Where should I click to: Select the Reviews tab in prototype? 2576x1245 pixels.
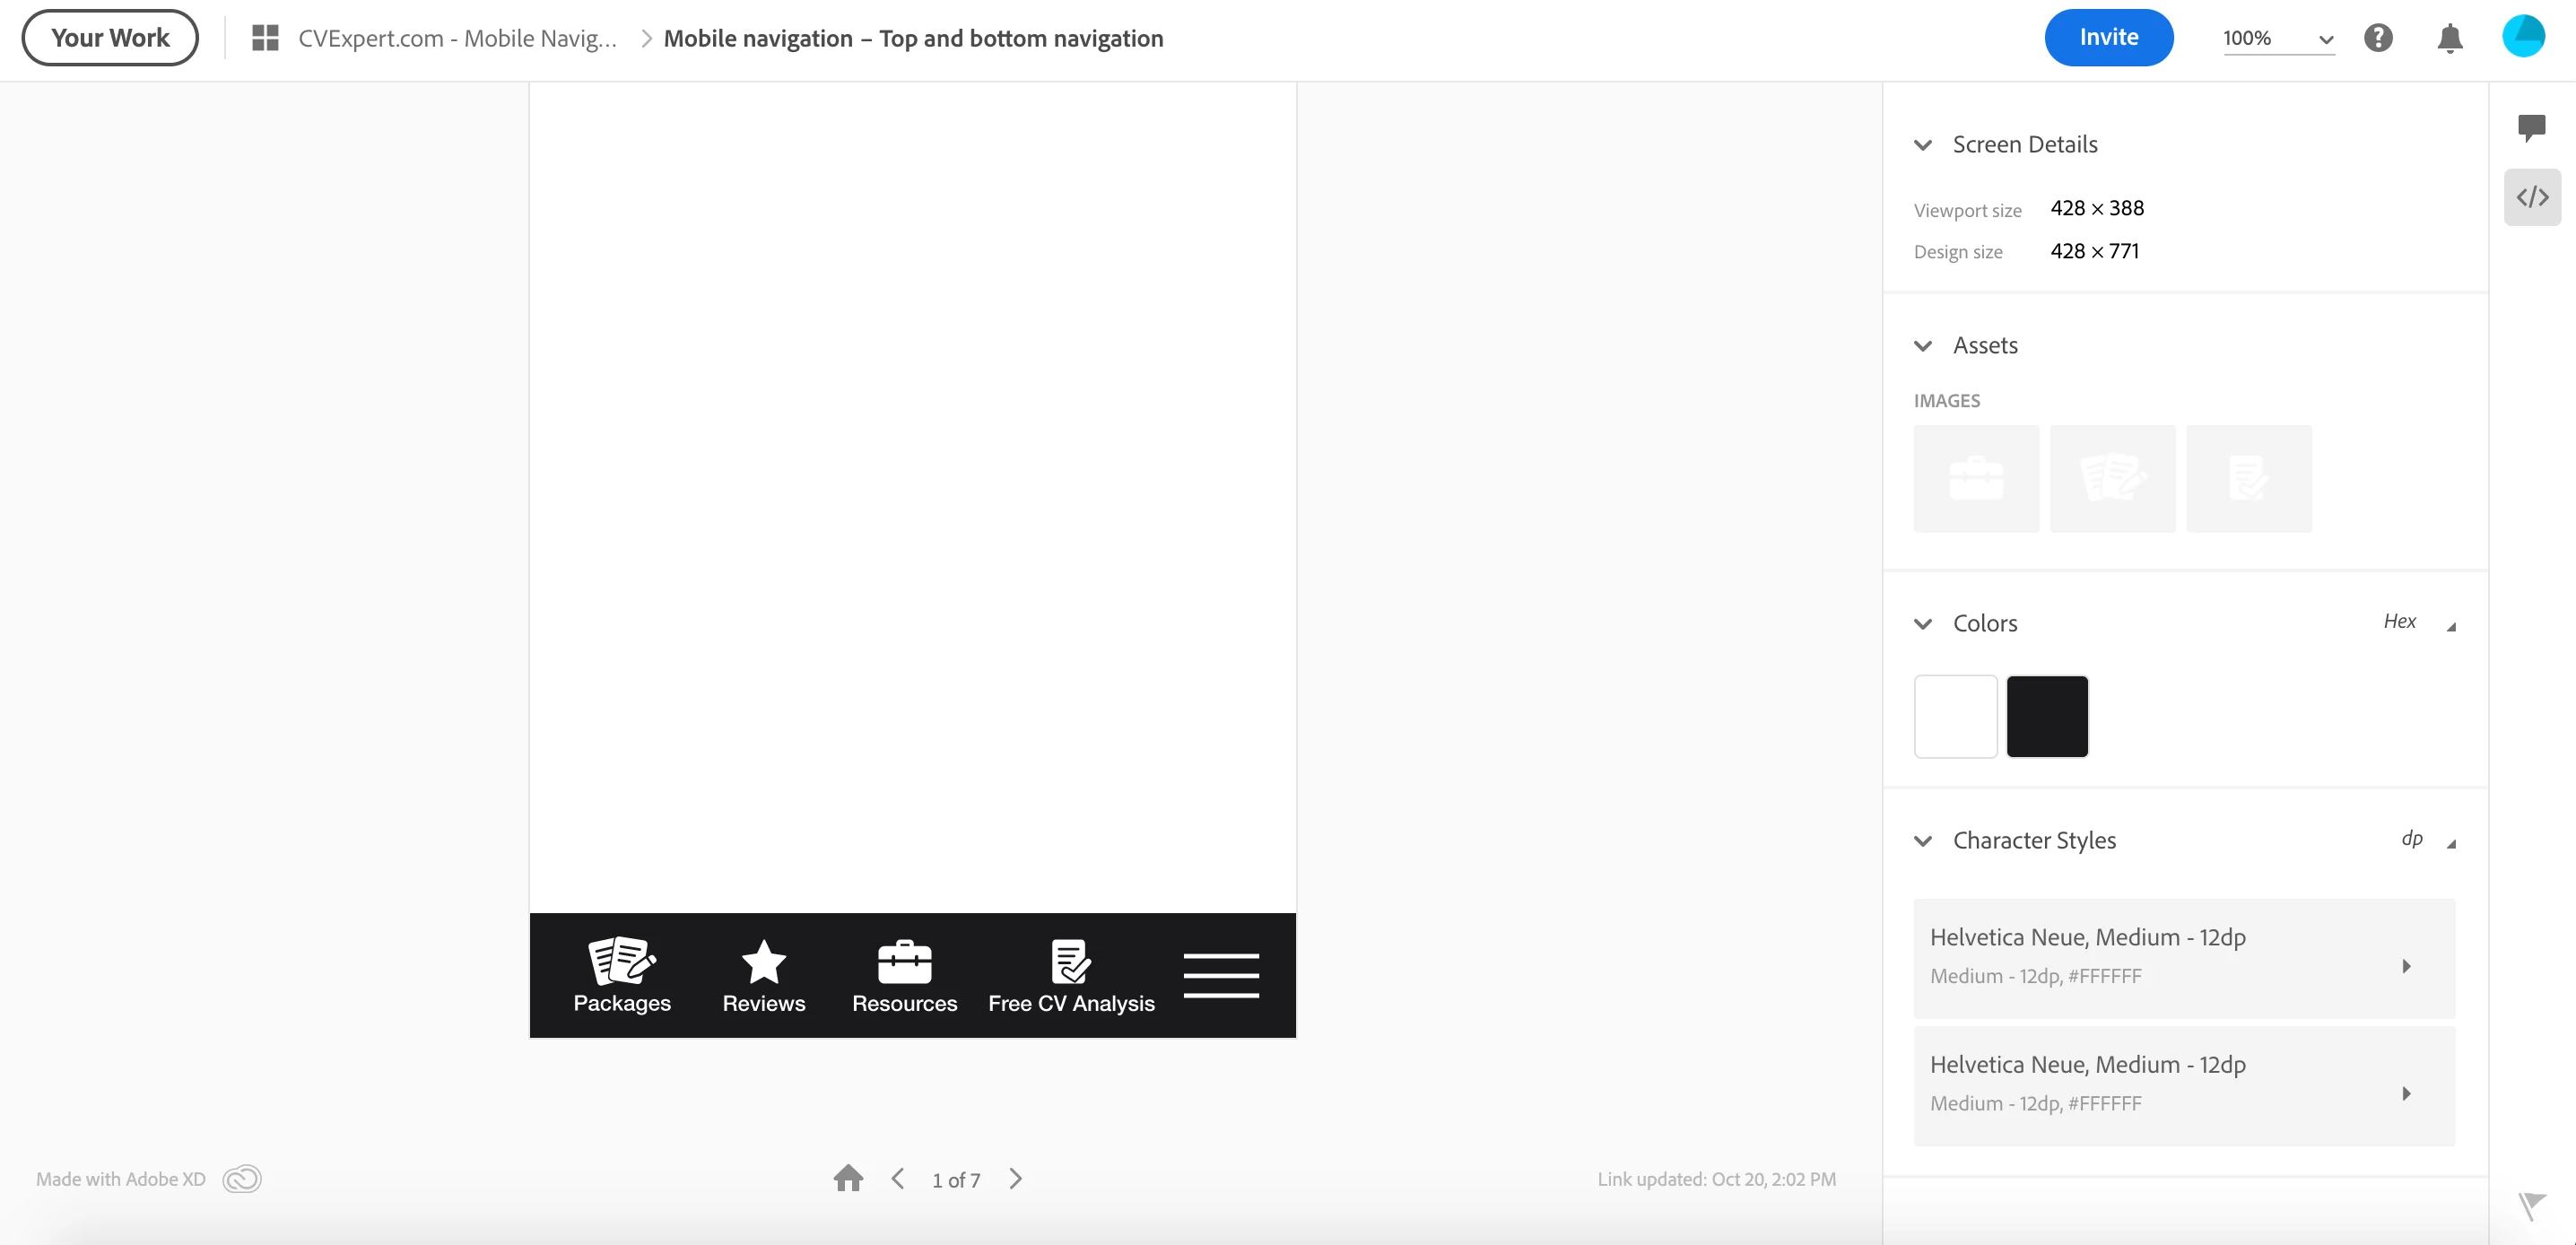pos(763,976)
